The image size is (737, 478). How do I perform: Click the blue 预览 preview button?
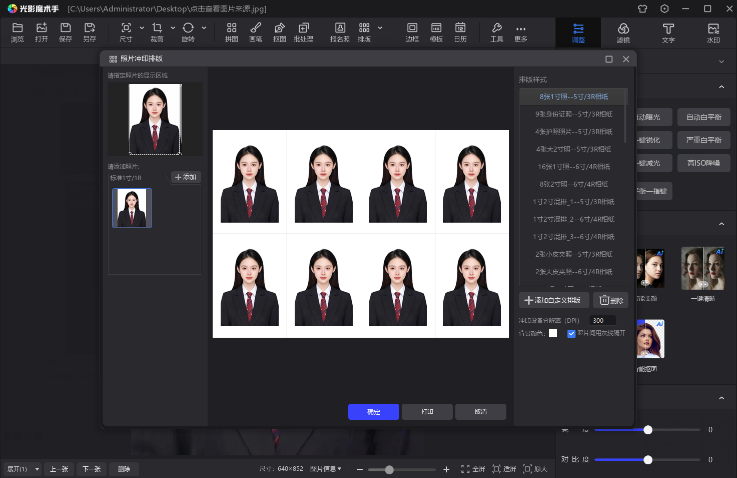(x=373, y=411)
